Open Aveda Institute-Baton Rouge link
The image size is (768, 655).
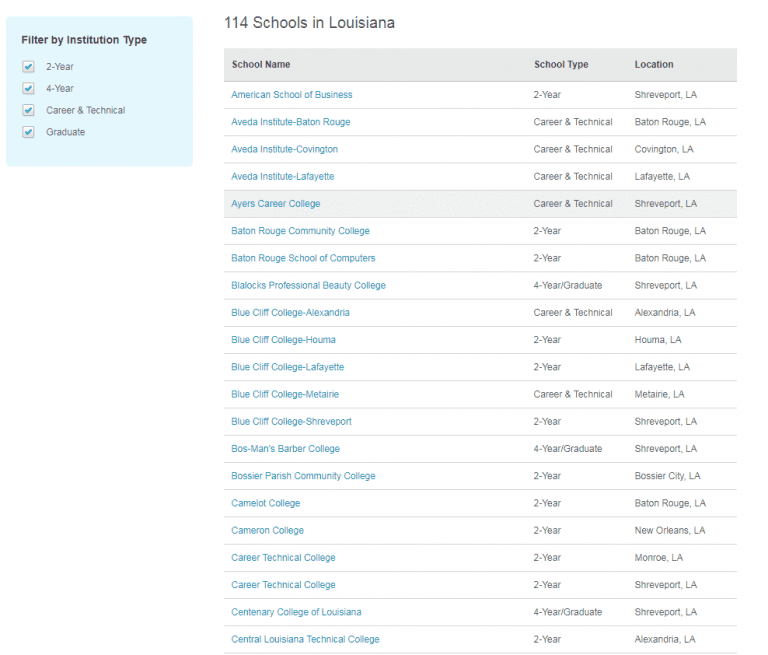pos(290,122)
